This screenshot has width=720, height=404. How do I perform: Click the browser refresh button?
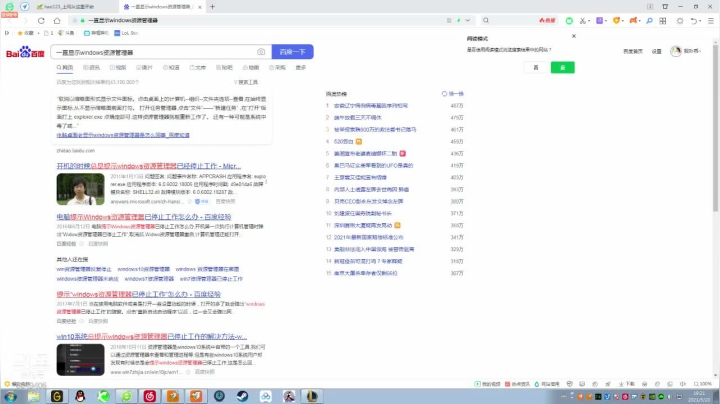tap(41, 21)
